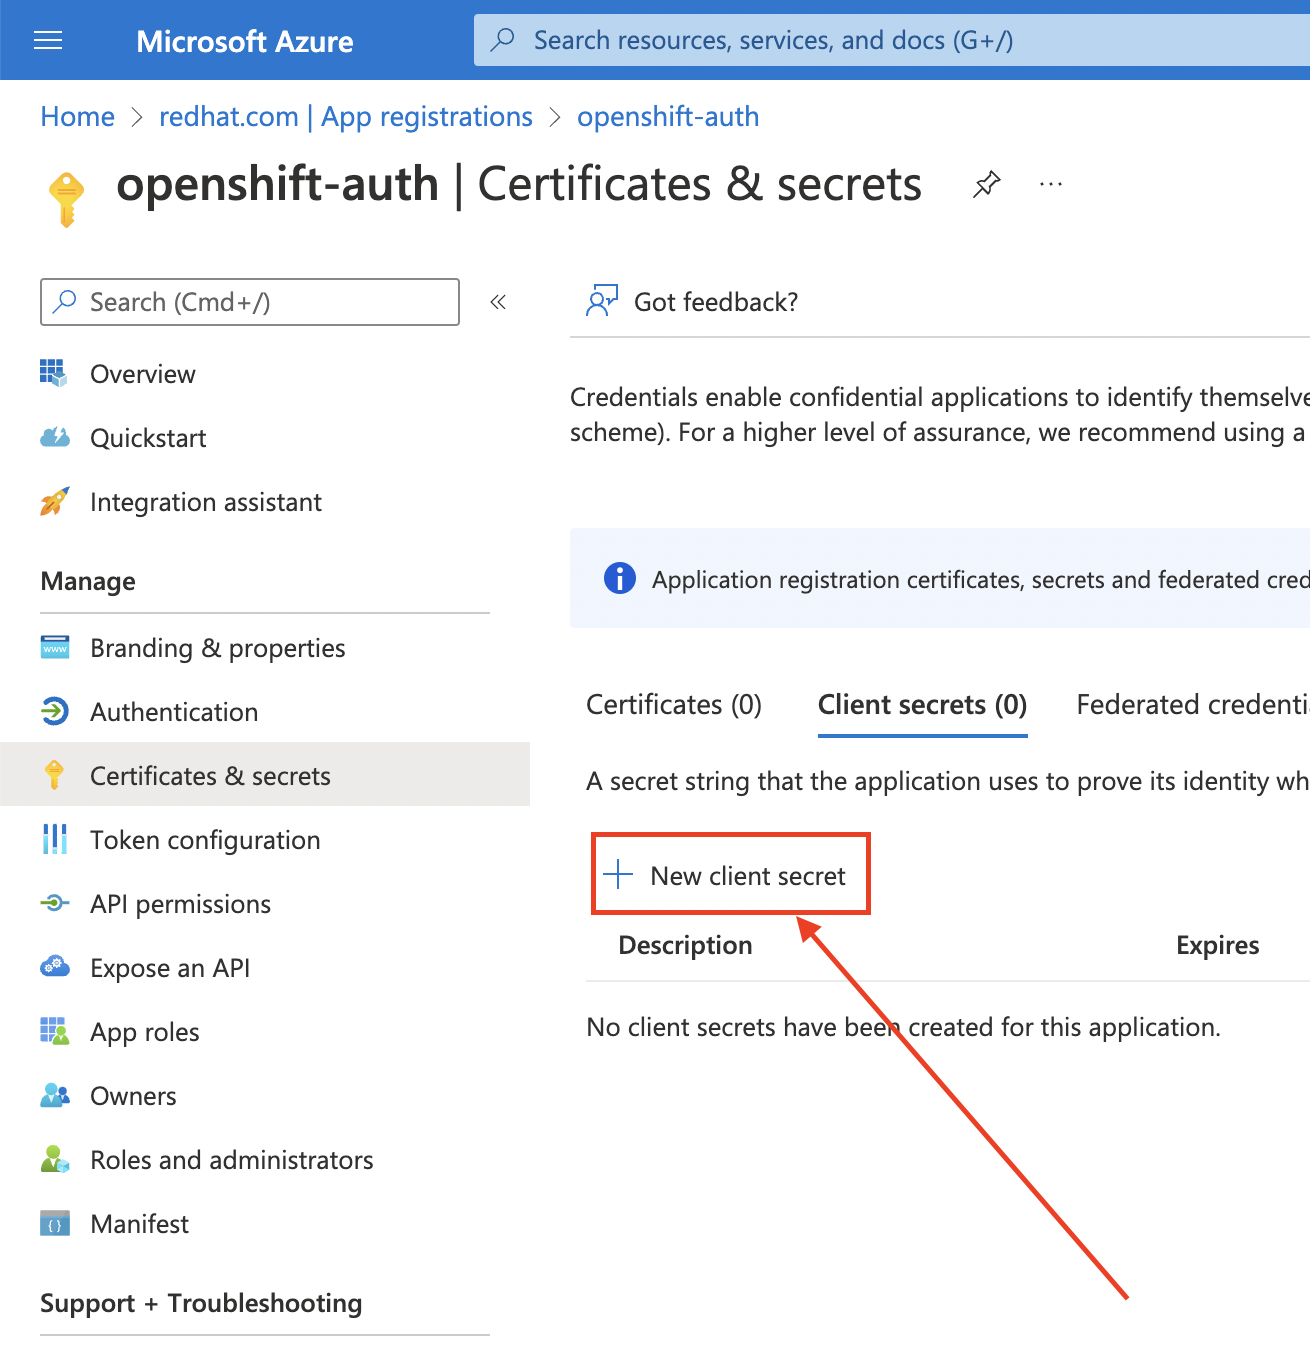Viewport: 1310px width, 1350px height.
Task: Focus the sidebar Search (Cmd+/) field
Action: pyautogui.click(x=260, y=302)
